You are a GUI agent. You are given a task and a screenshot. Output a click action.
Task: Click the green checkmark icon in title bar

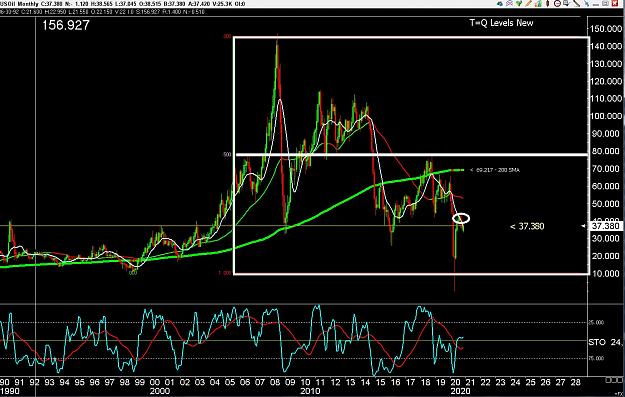coord(519,4)
